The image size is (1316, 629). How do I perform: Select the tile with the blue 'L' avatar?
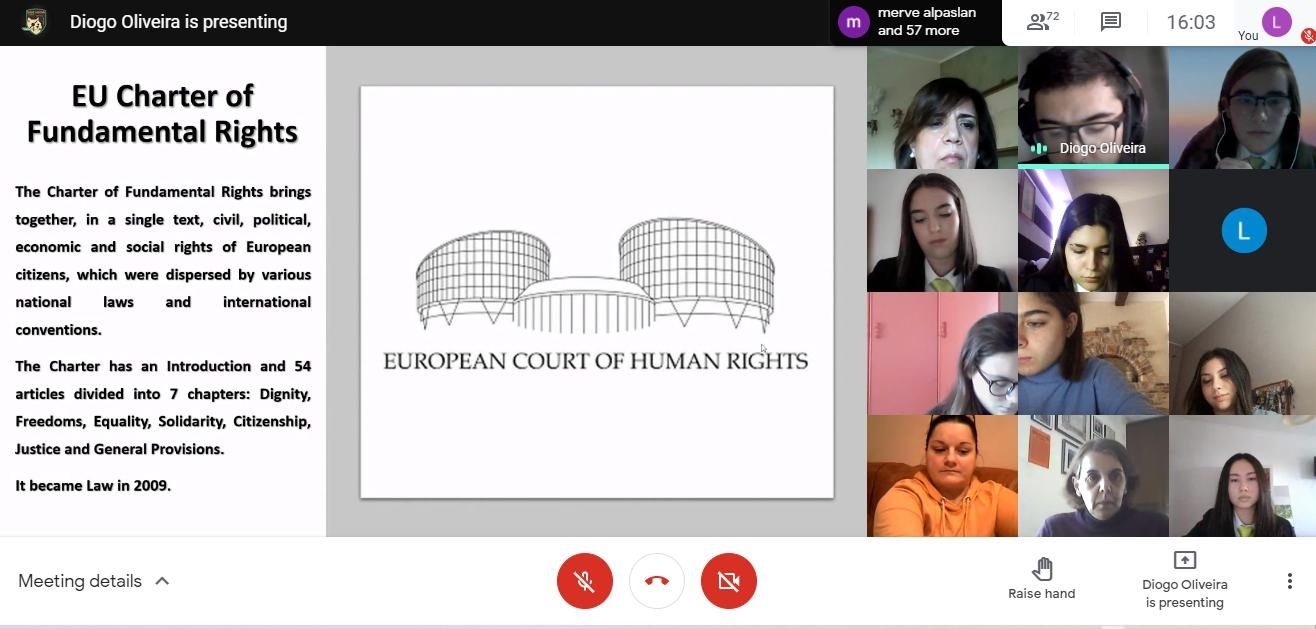tap(1243, 230)
